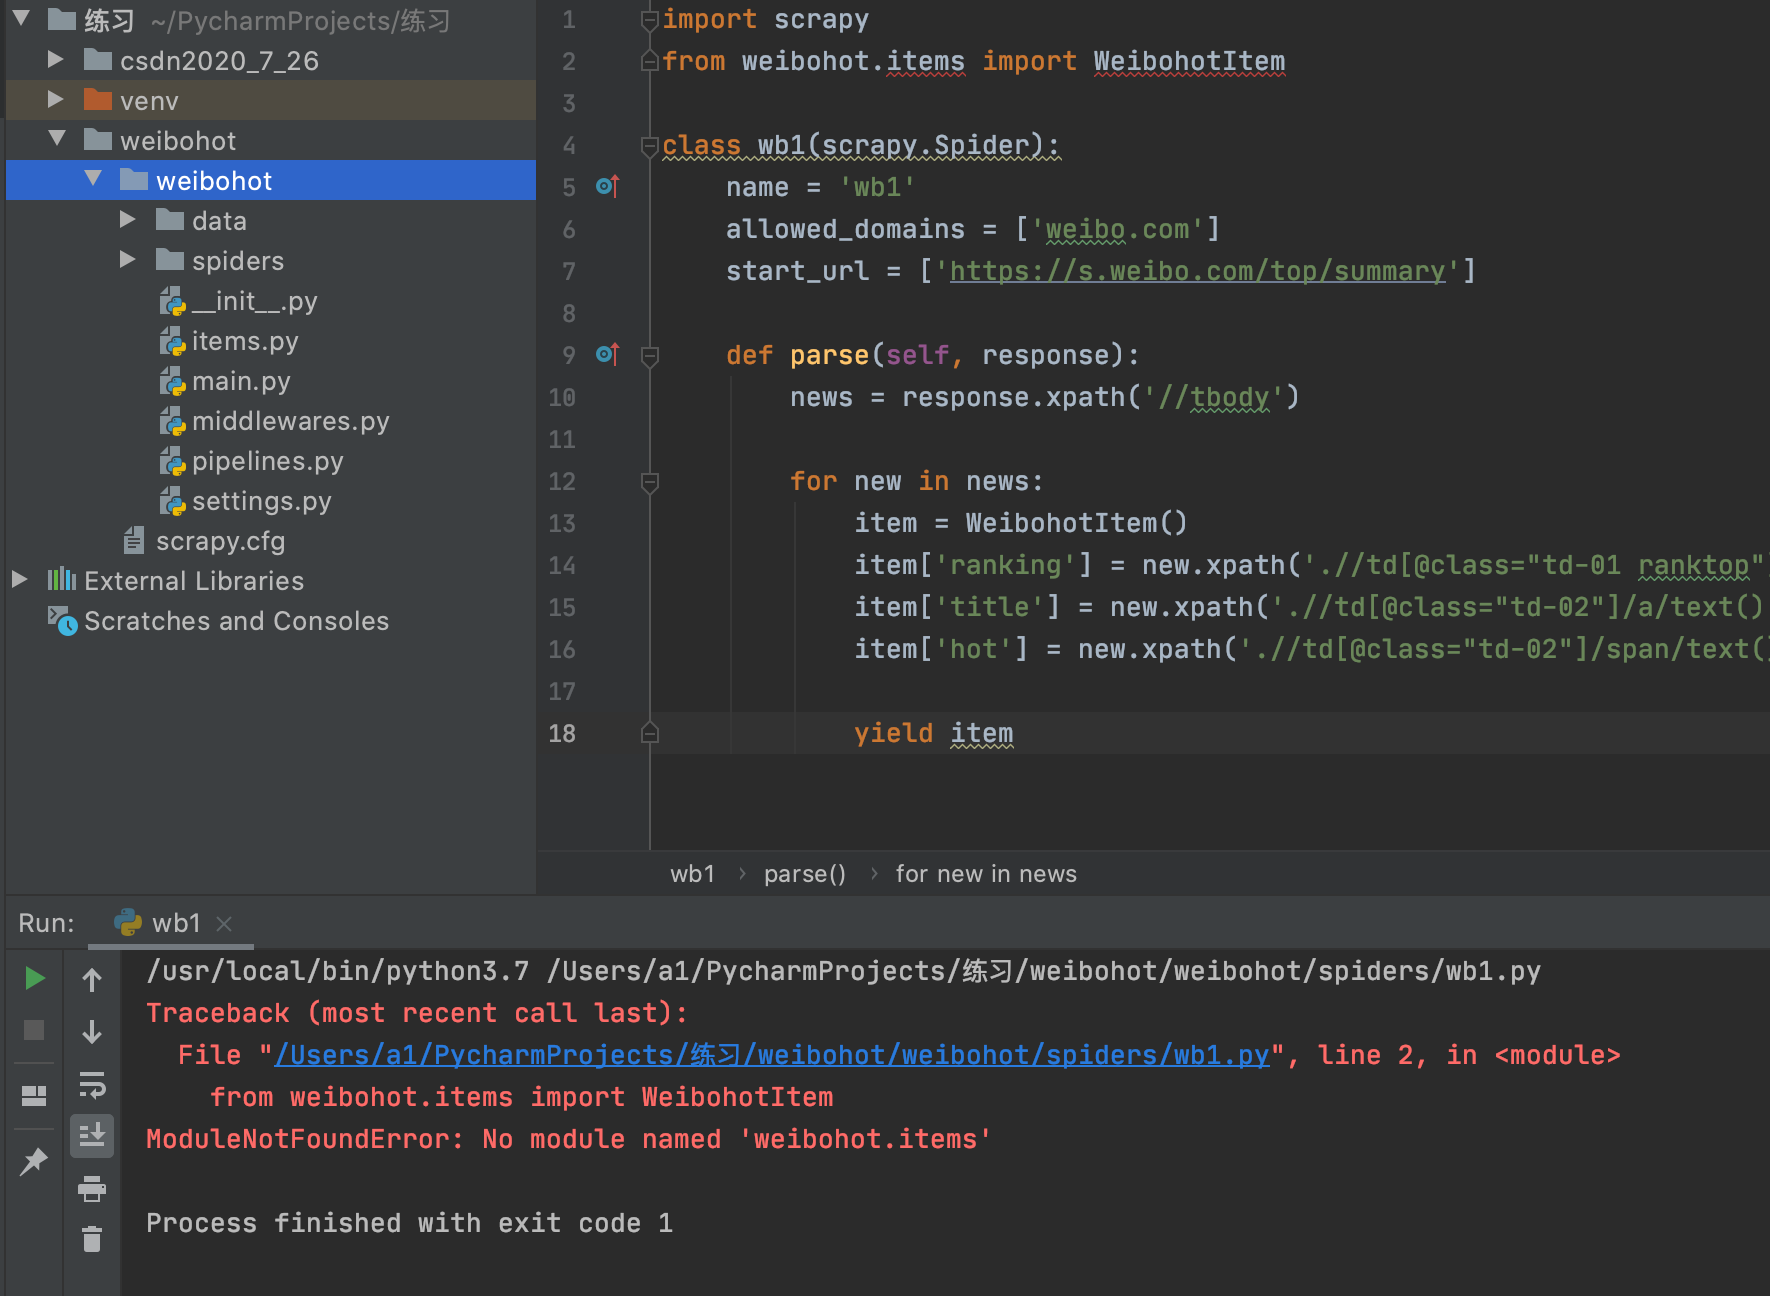Viewport: 1770px width, 1296px height.
Task: Click 'Process finished with exit code 1'
Action: (x=409, y=1223)
